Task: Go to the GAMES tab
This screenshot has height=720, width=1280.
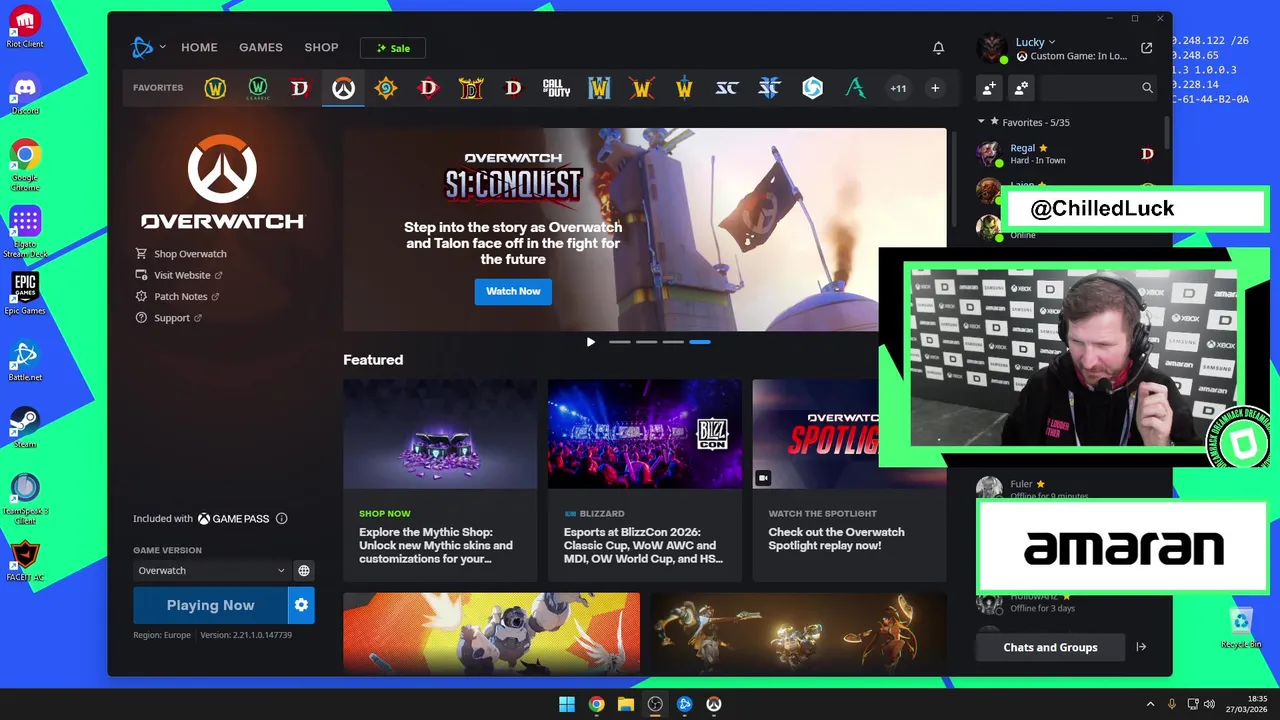Action: [261, 47]
